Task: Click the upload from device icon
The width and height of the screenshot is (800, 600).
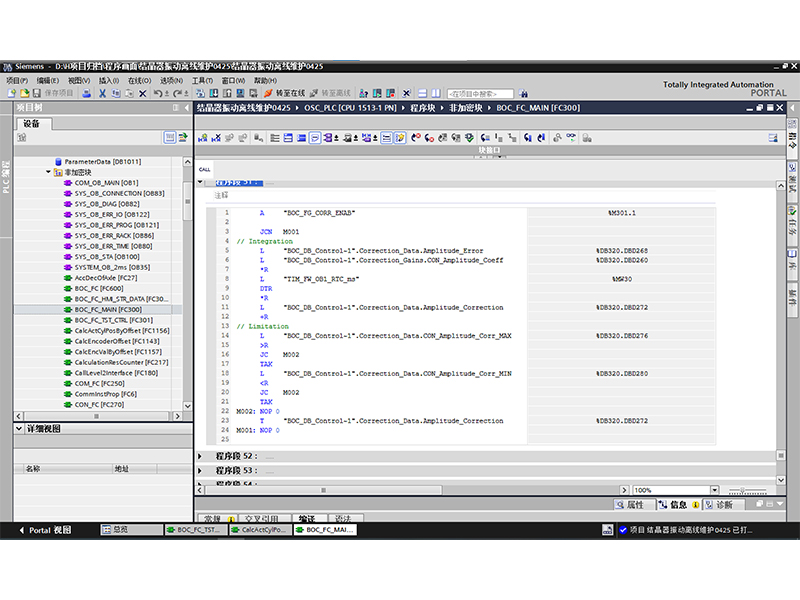Action: [227, 93]
